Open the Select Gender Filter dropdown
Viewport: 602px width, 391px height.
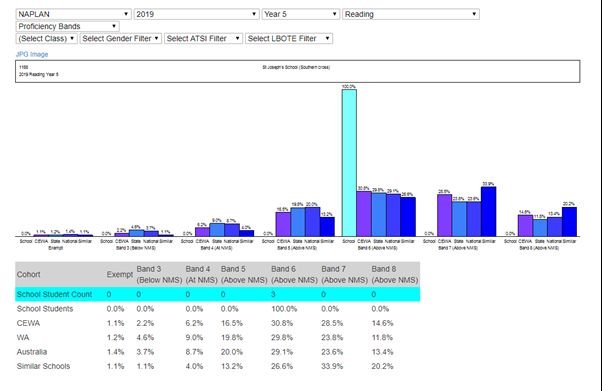[121, 38]
